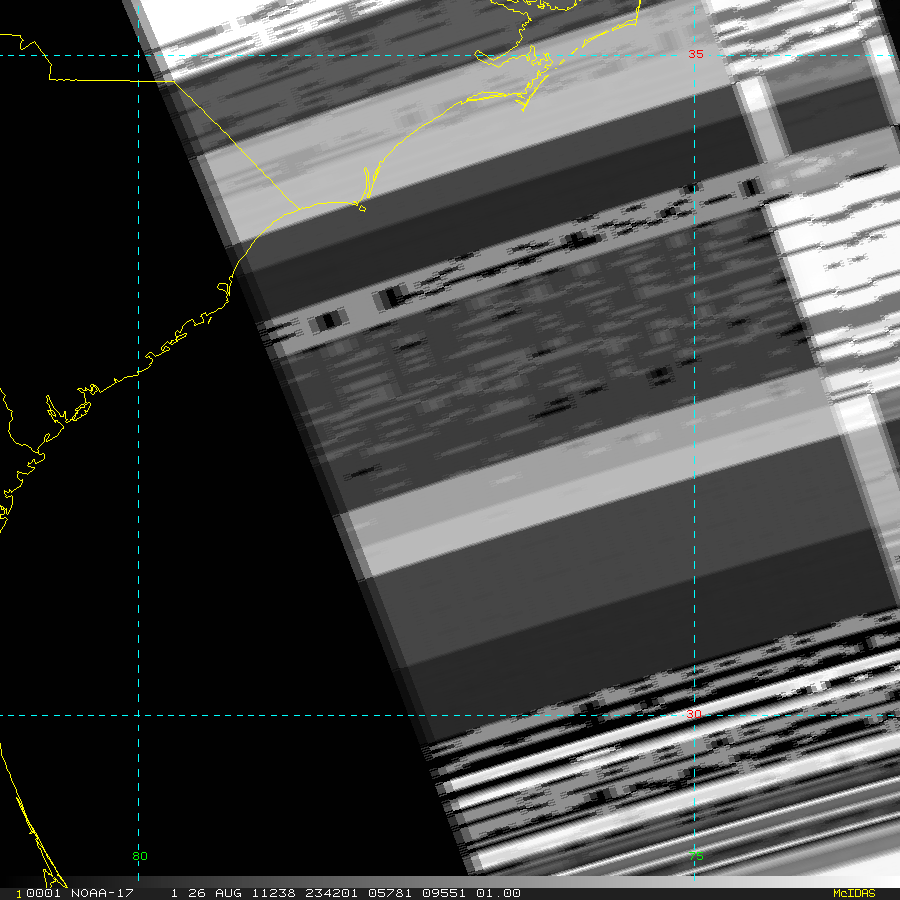
Task: Click the yellow McIDAS label
Action: (x=854, y=893)
